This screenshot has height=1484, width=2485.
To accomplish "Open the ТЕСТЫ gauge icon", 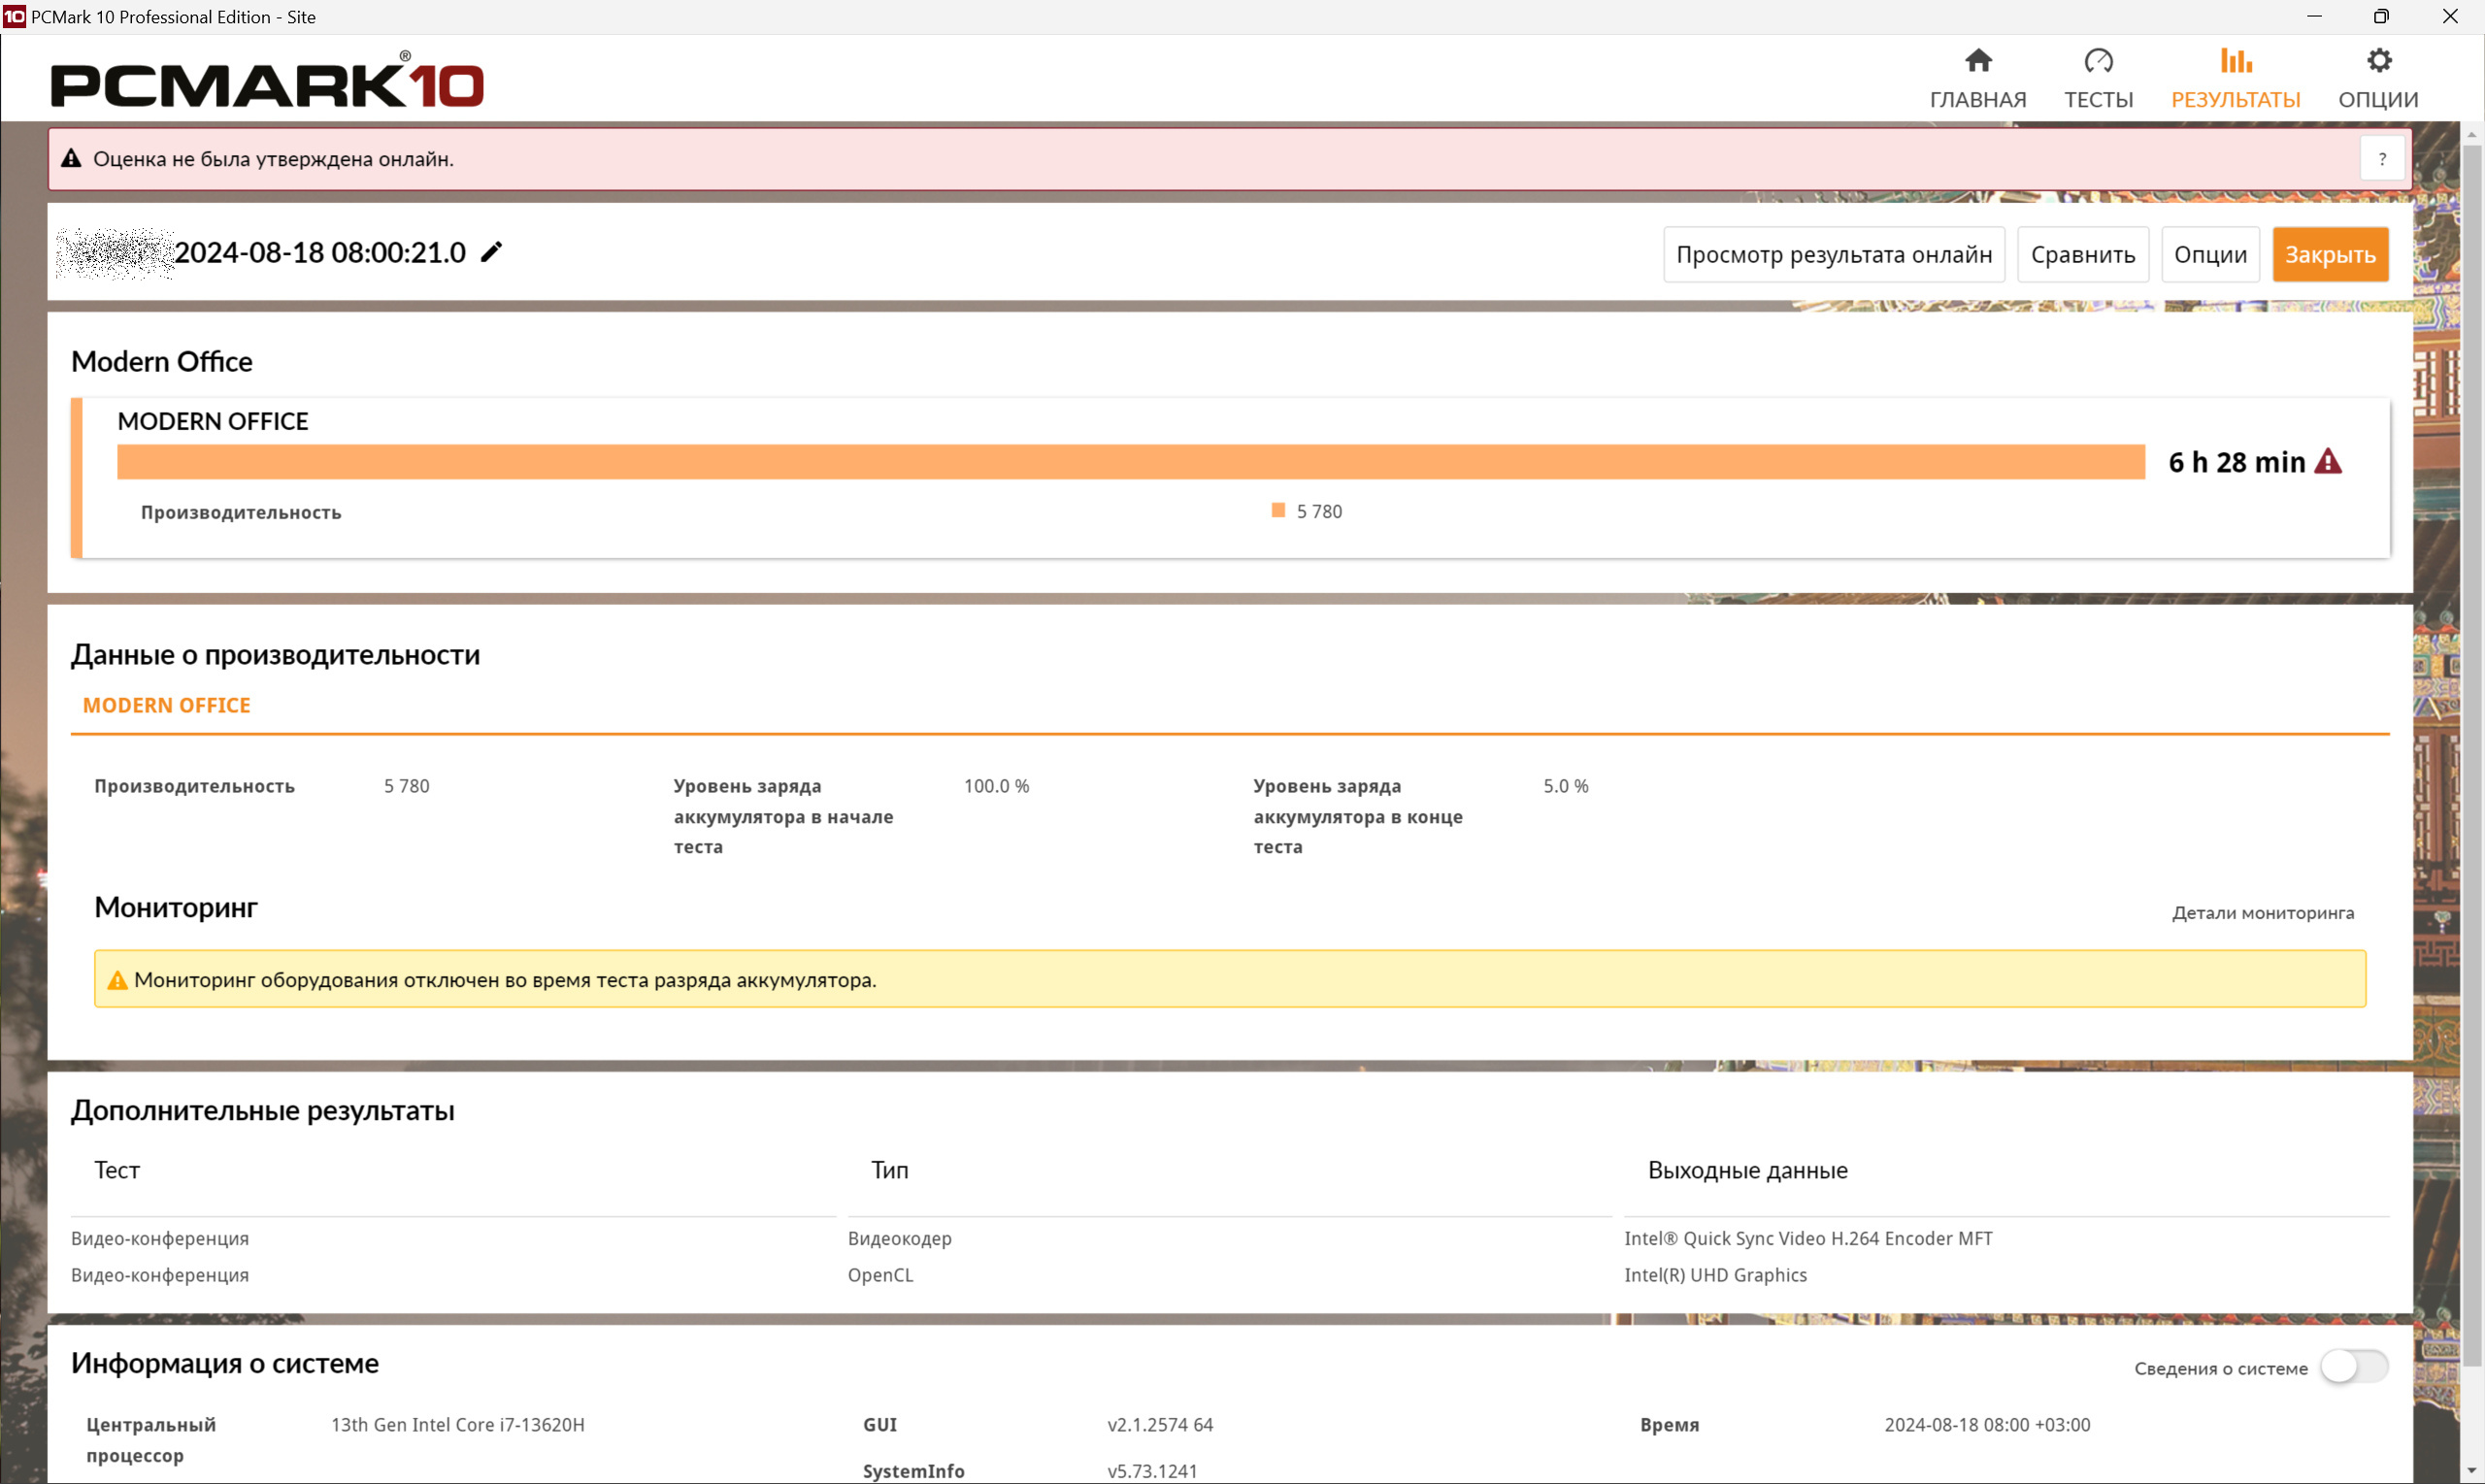I will pyautogui.click(x=2098, y=61).
